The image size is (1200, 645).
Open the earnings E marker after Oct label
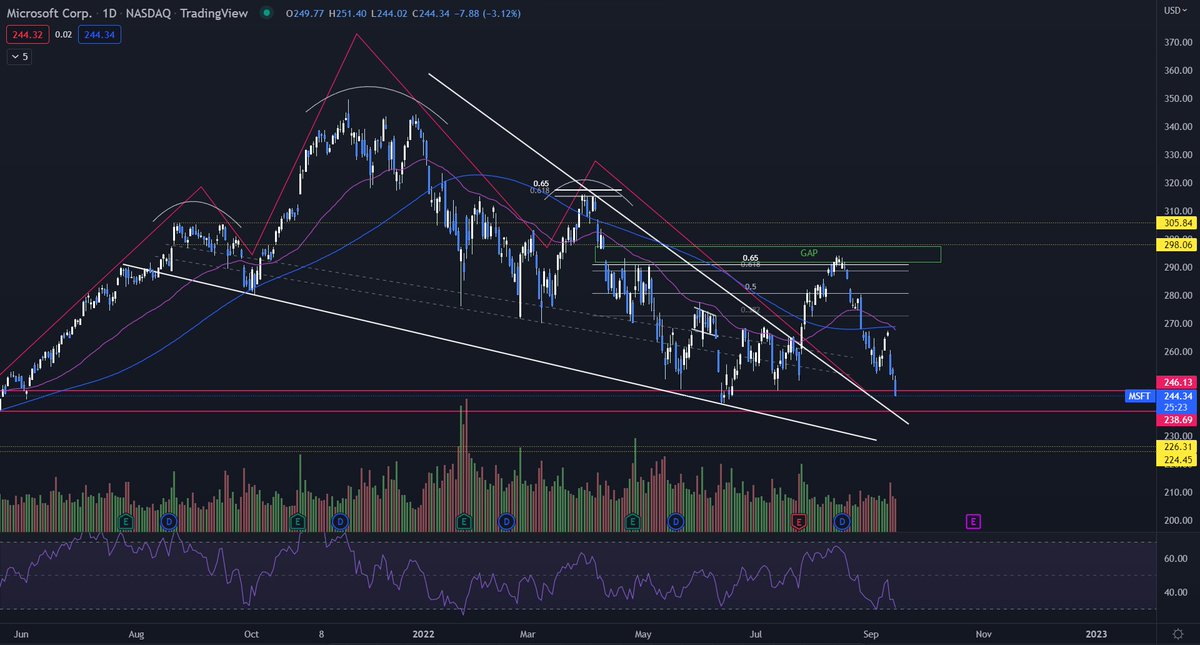pos(297,521)
